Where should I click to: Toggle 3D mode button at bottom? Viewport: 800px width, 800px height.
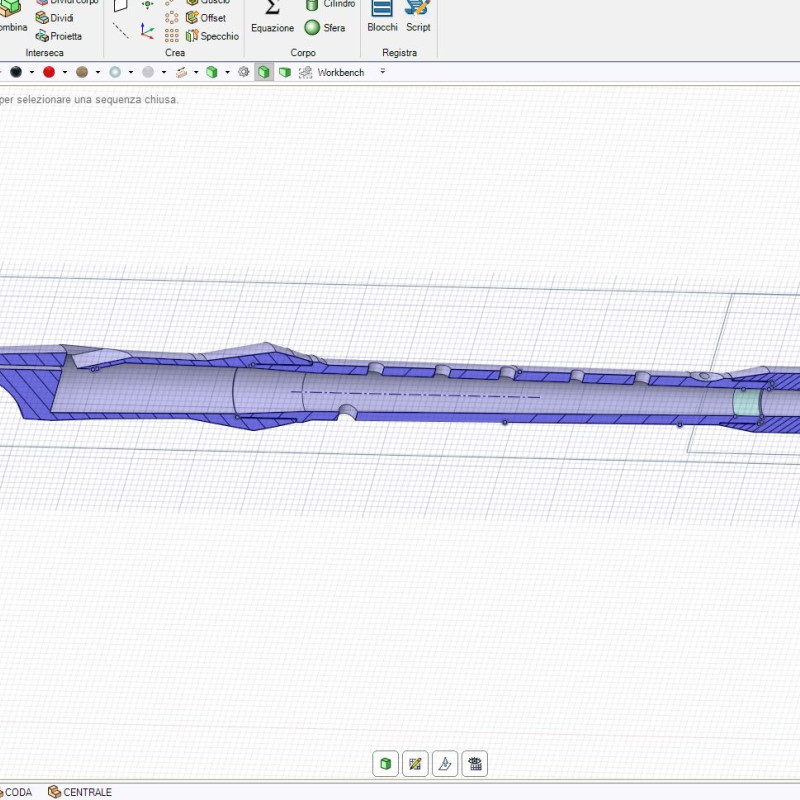(385, 764)
